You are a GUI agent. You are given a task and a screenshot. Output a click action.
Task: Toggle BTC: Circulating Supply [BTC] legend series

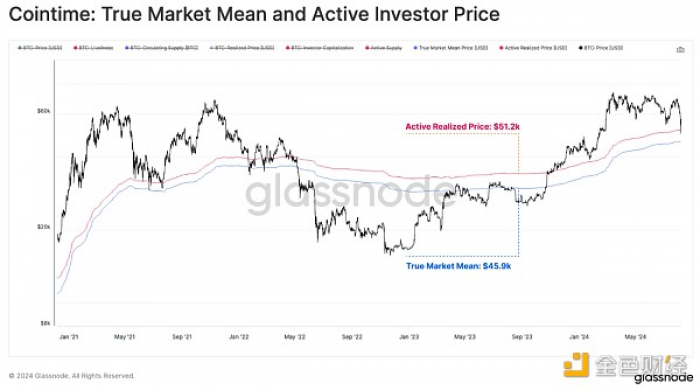pyautogui.click(x=164, y=48)
